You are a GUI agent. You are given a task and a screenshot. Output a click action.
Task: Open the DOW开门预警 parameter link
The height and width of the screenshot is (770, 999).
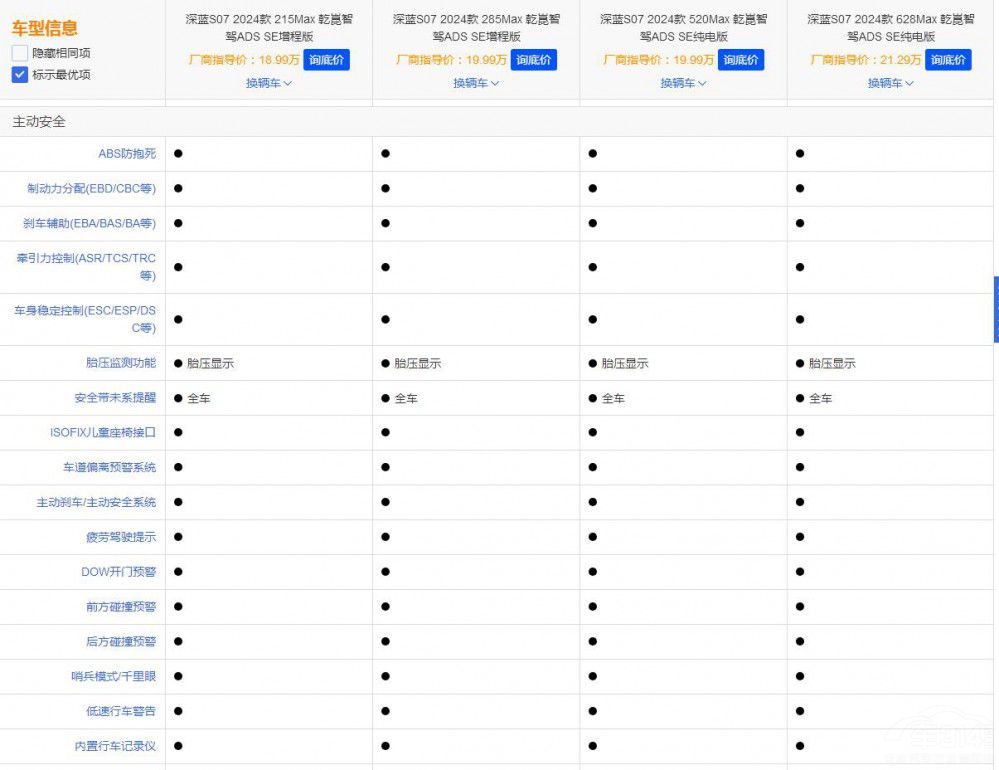point(118,572)
